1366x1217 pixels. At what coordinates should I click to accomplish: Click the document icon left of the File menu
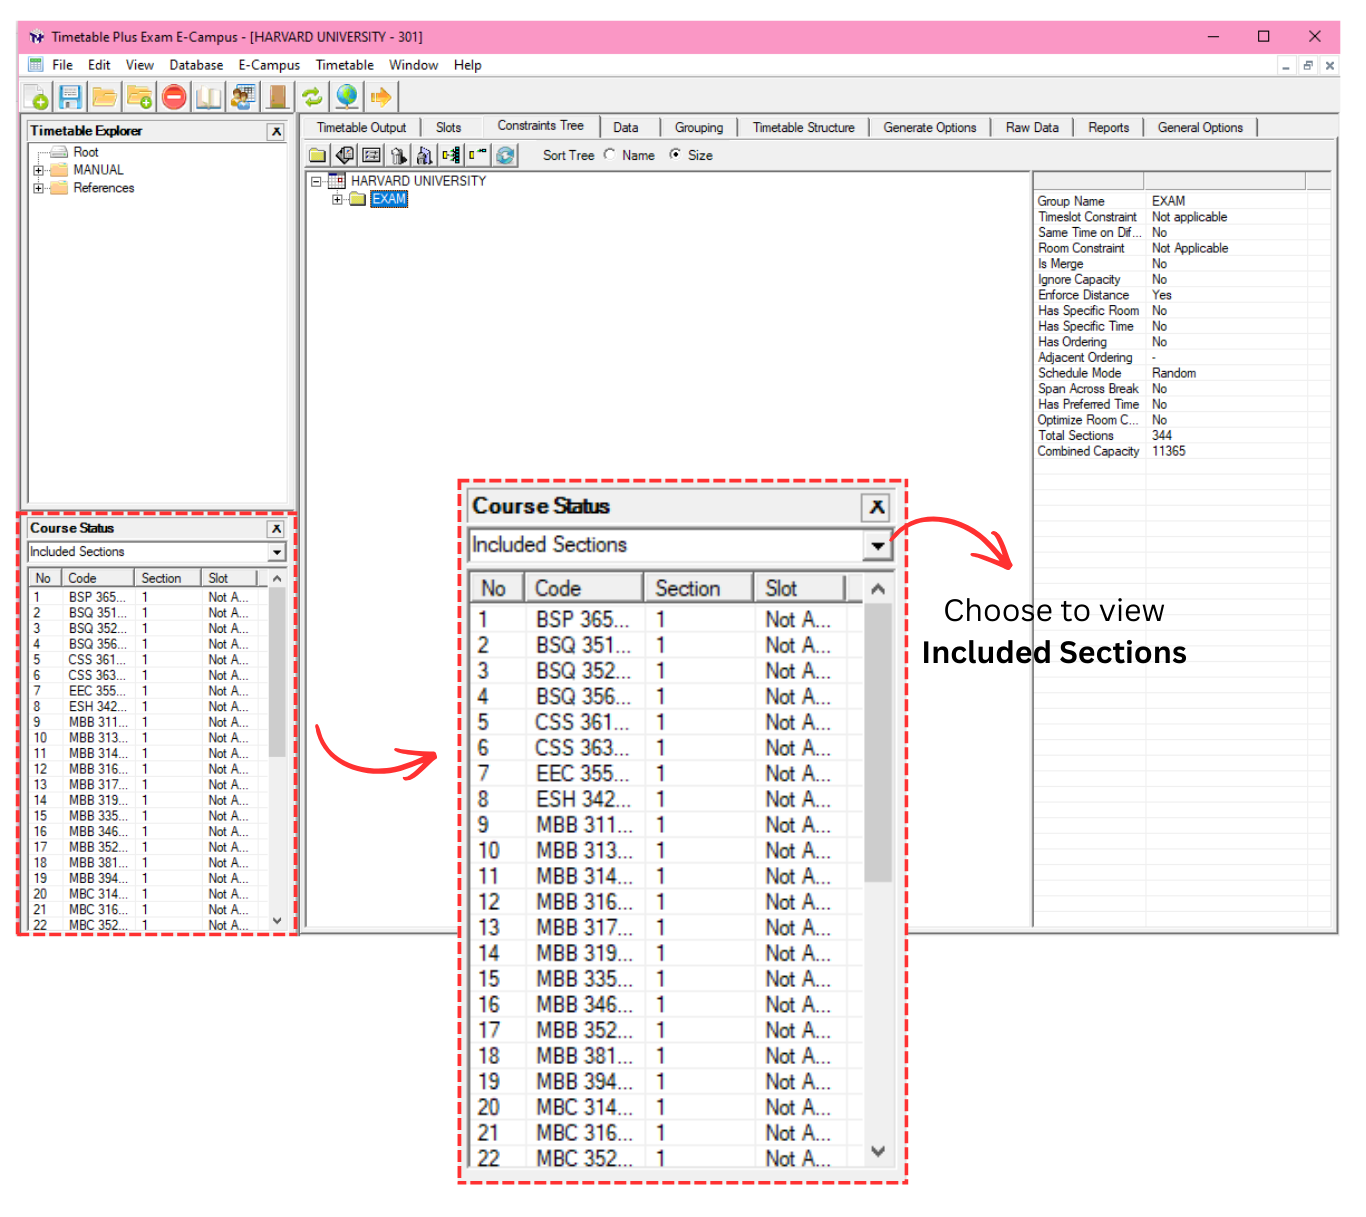36,65
